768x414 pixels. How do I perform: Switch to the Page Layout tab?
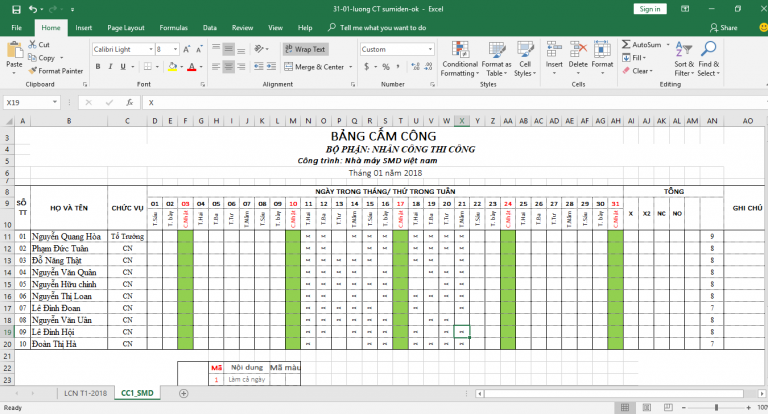pos(126,28)
